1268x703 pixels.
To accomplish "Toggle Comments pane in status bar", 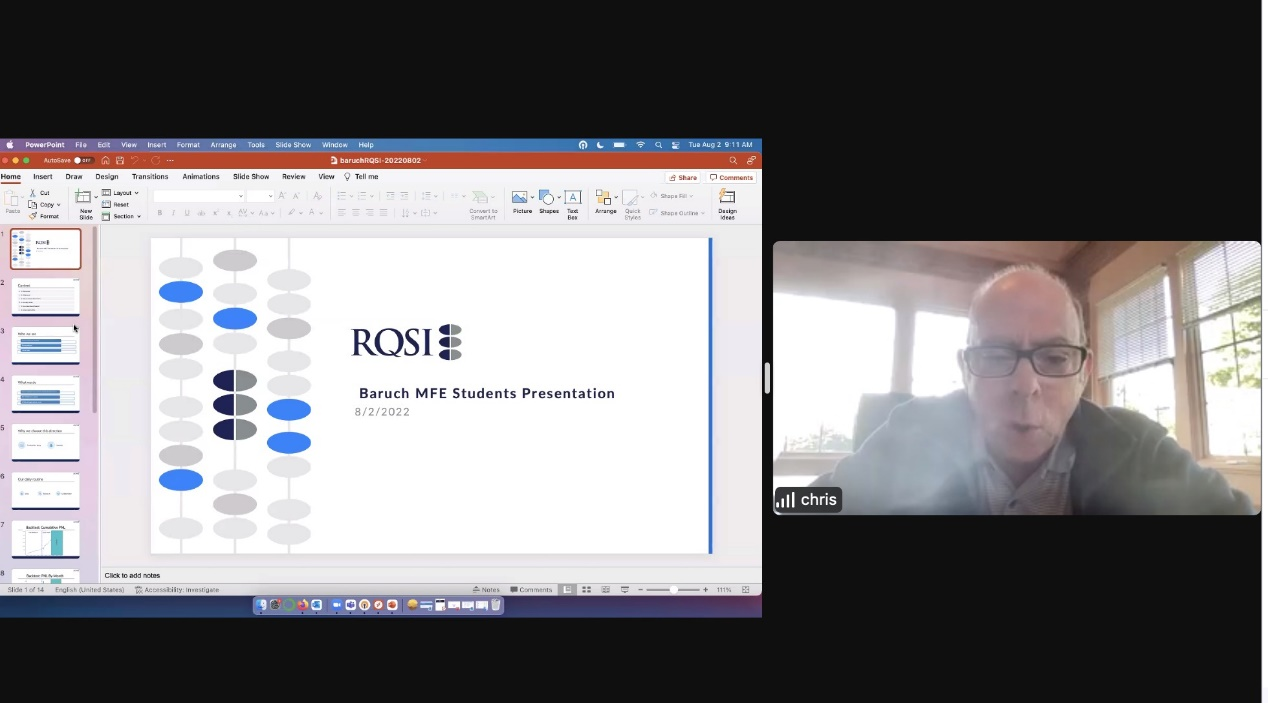I will coord(531,590).
